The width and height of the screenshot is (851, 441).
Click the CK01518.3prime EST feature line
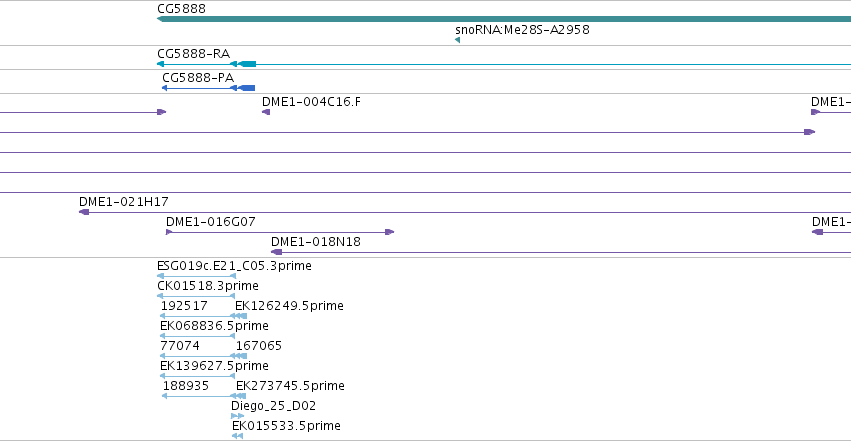196,296
